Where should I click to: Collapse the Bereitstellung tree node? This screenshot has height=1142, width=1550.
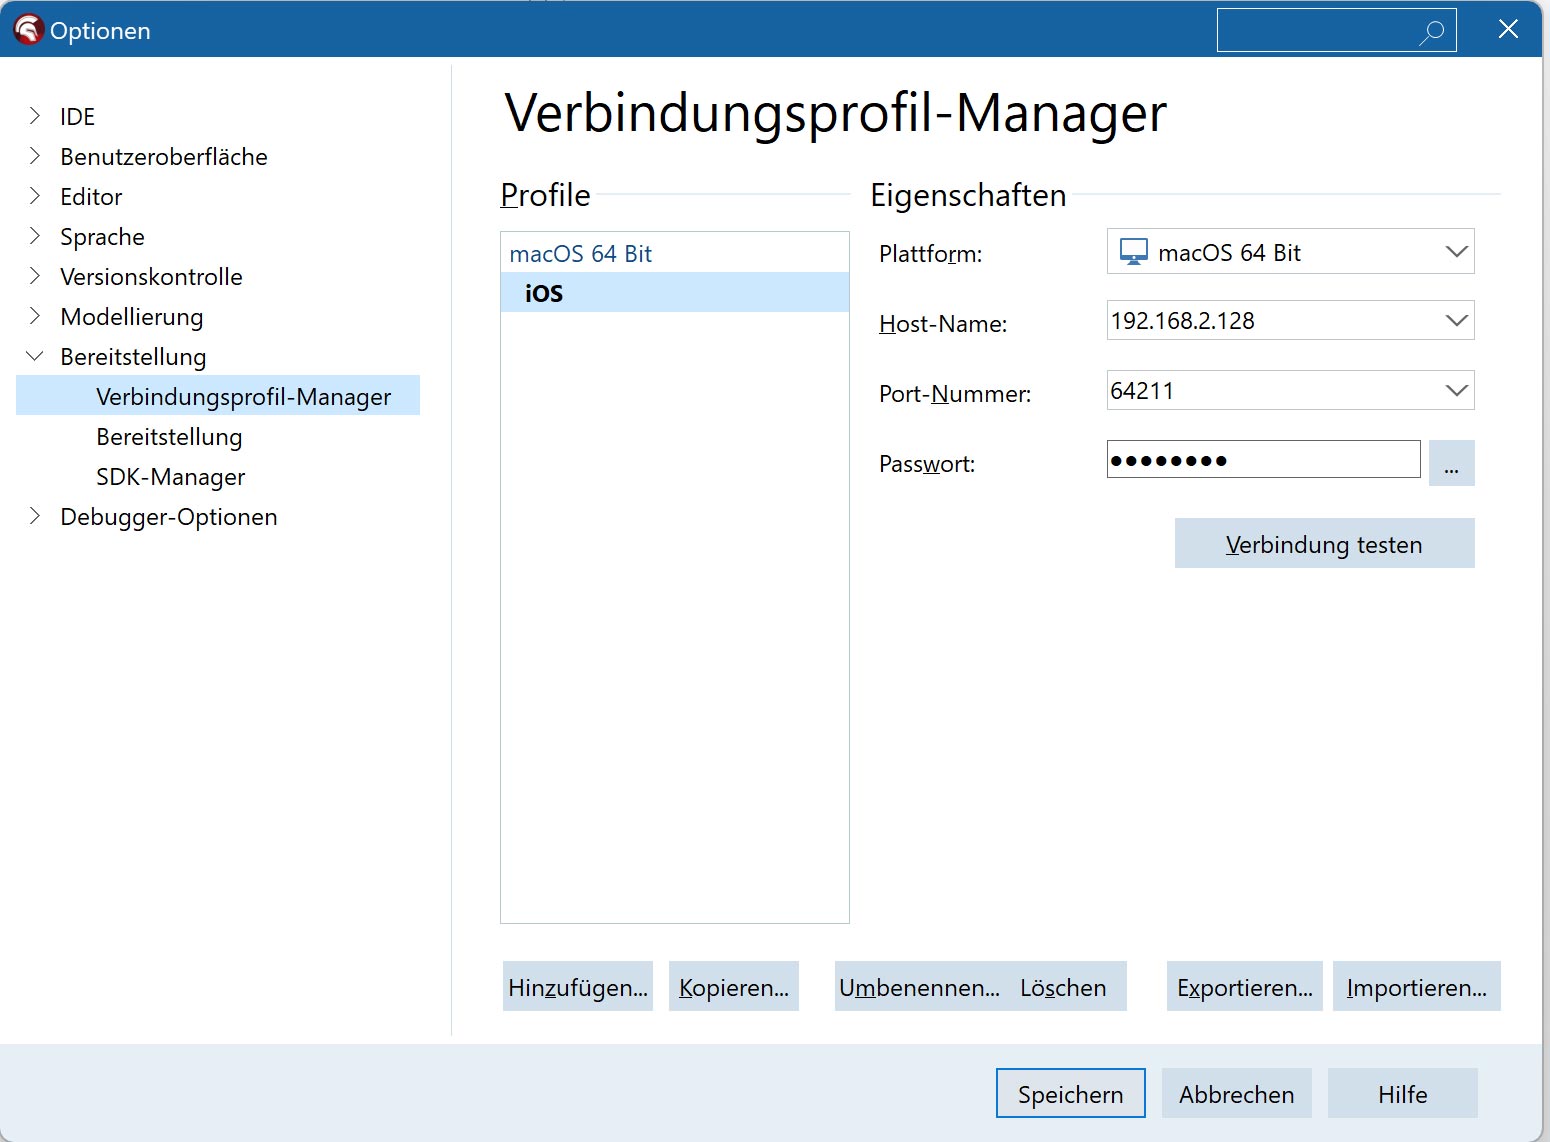[35, 356]
